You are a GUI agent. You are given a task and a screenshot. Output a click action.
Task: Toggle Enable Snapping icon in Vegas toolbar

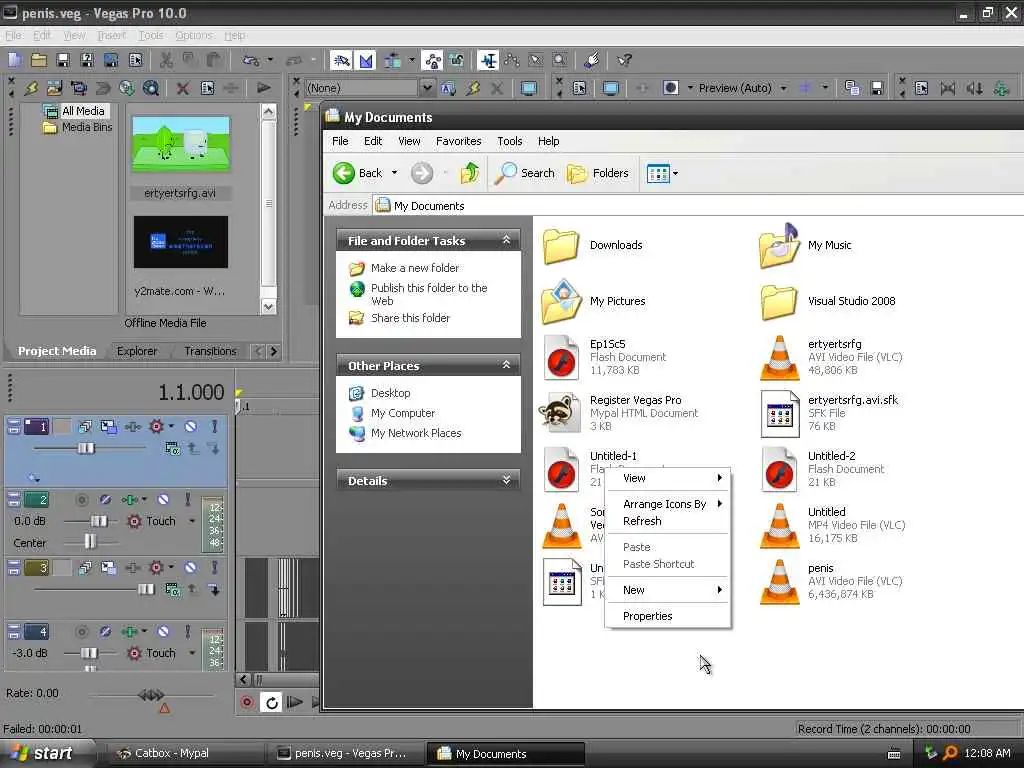pyautogui.click(x=340, y=61)
